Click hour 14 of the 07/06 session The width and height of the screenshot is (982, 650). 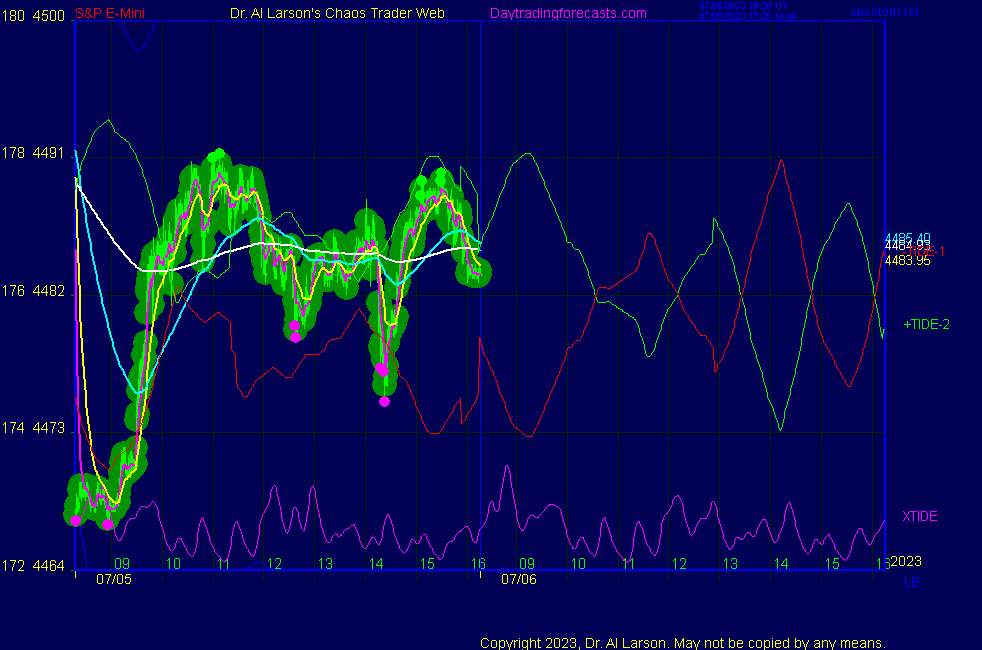pos(781,564)
